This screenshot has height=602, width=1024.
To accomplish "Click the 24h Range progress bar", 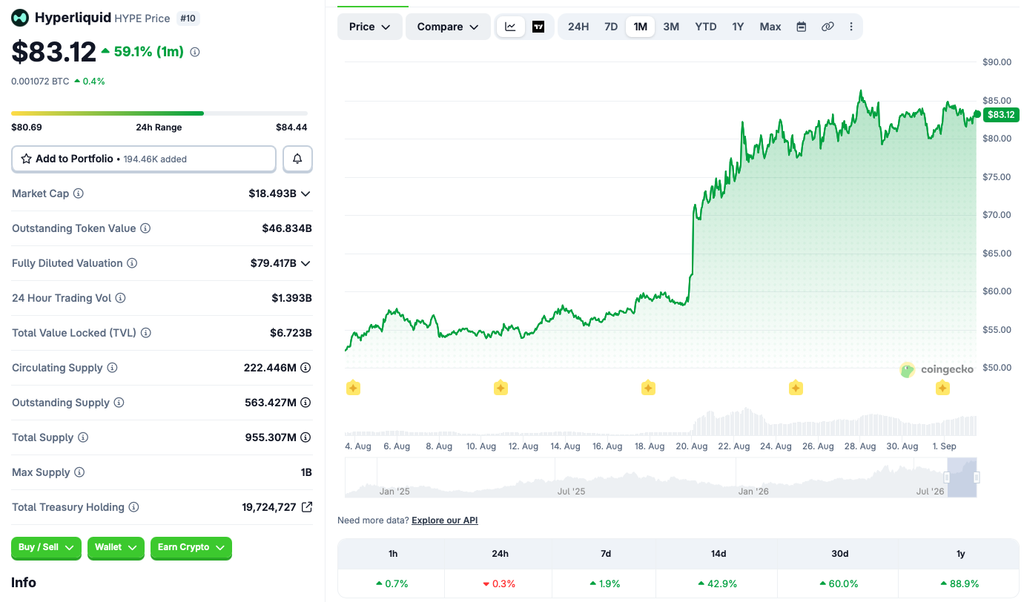I will pos(159,114).
